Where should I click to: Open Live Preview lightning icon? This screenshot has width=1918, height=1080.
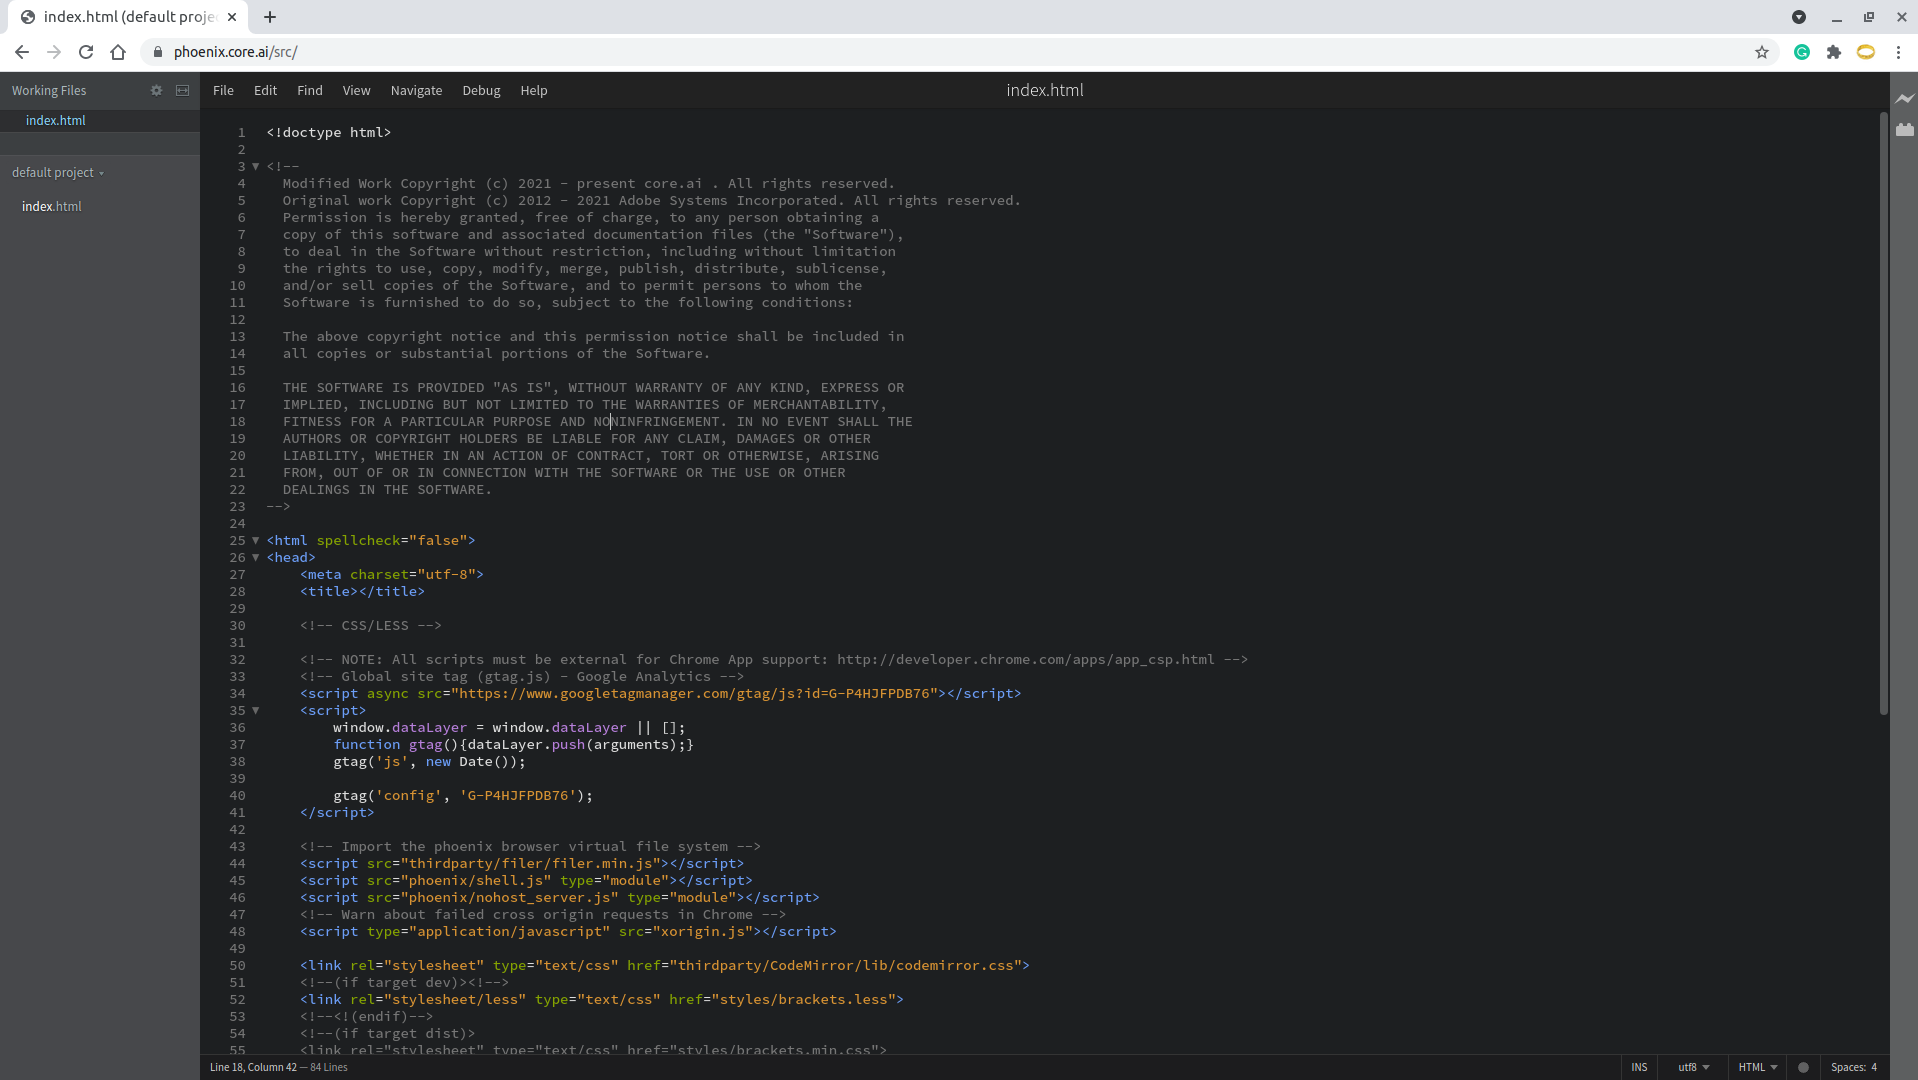(x=1904, y=98)
